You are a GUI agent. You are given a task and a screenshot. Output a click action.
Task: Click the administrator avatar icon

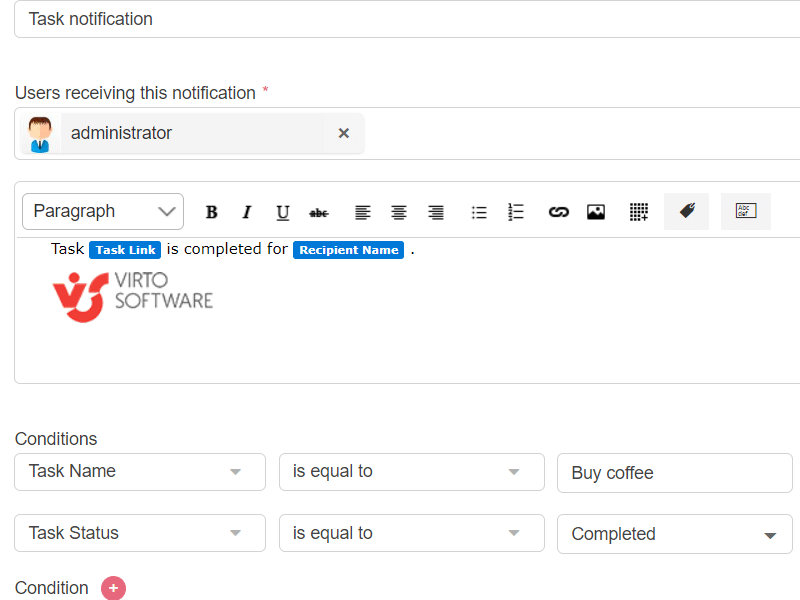click(40, 134)
